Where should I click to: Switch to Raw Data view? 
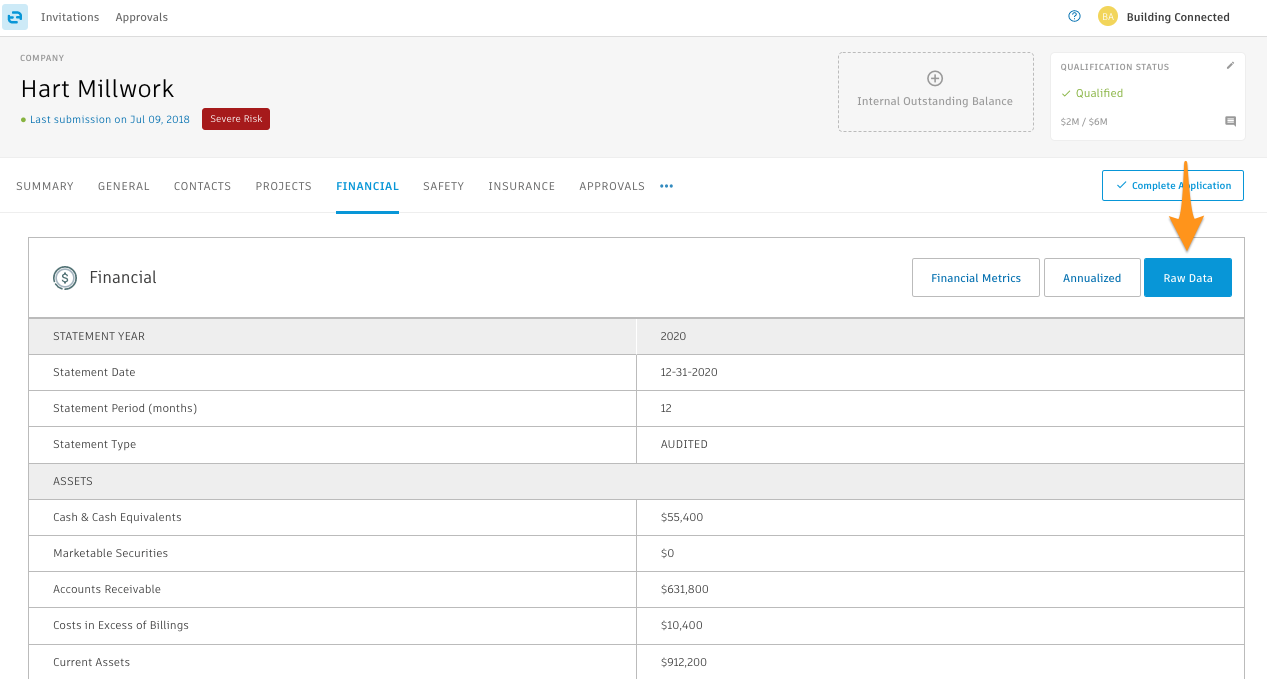pos(1187,278)
